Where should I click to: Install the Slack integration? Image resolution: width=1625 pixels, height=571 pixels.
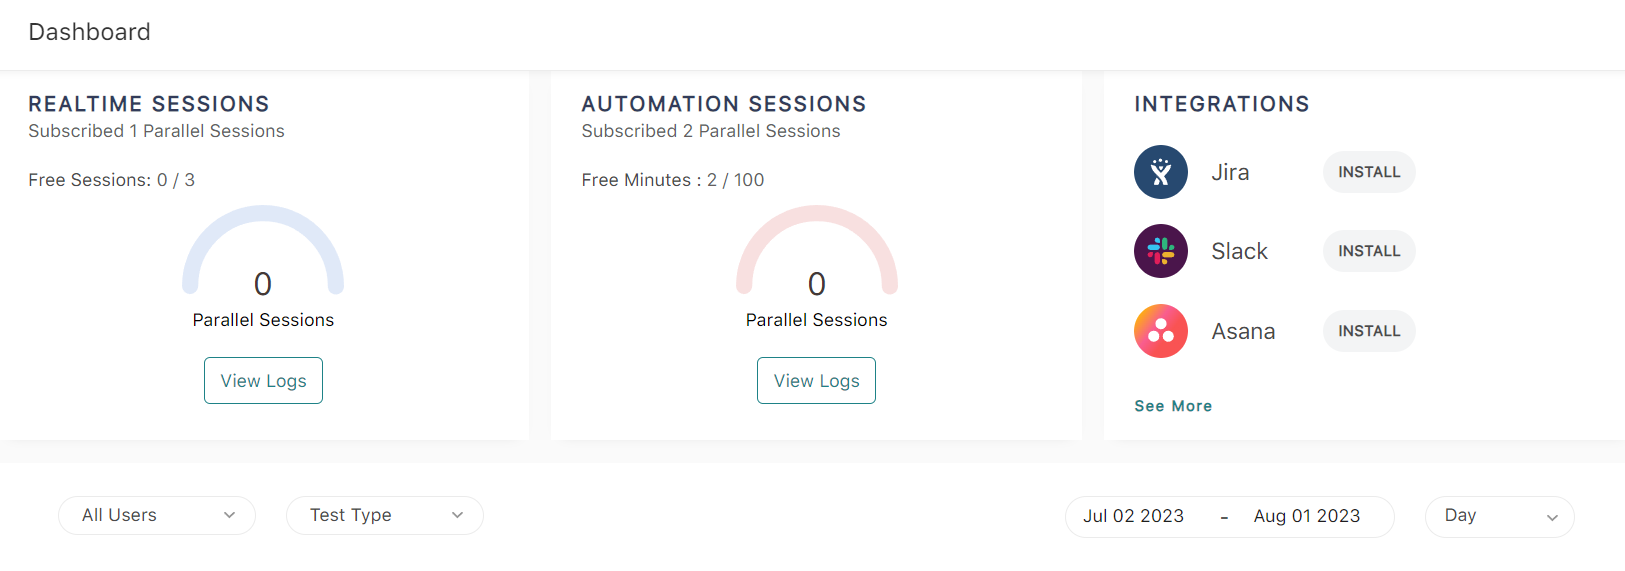(1368, 251)
